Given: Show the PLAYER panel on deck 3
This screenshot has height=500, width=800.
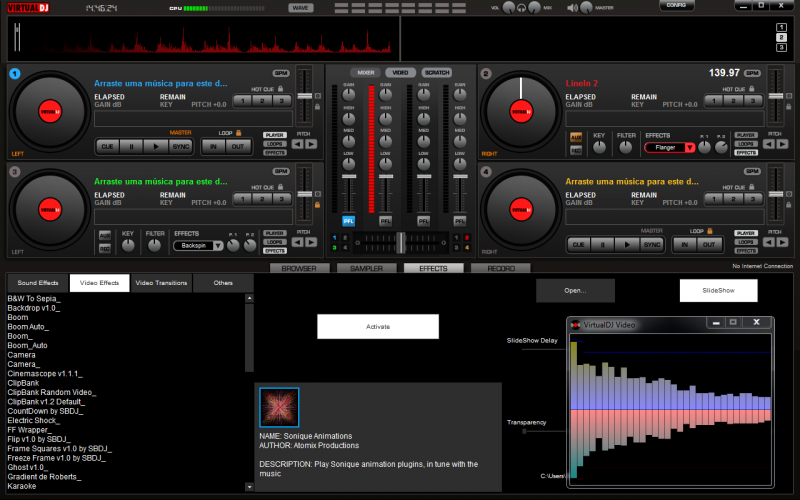Looking at the screenshot, I should coord(275,233).
